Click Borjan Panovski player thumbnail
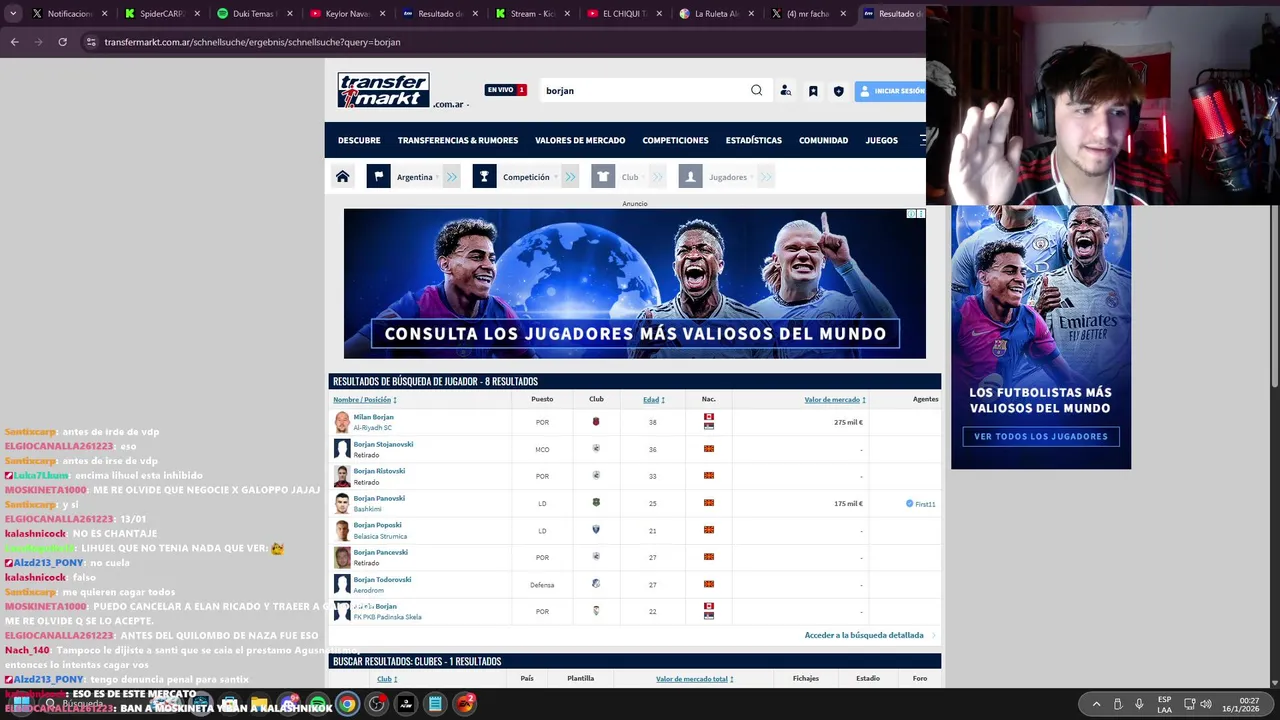The width and height of the screenshot is (1280, 720). click(342, 503)
